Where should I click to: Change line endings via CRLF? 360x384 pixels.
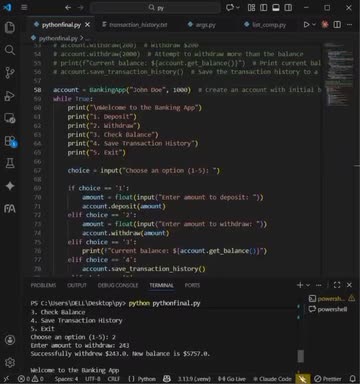(x=114, y=379)
